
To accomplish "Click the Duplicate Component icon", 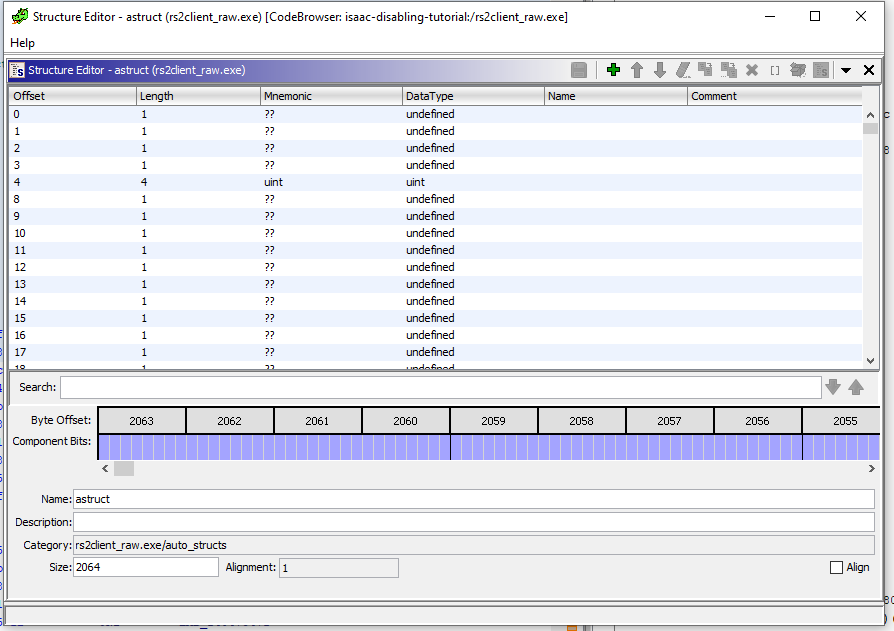I will coord(705,70).
